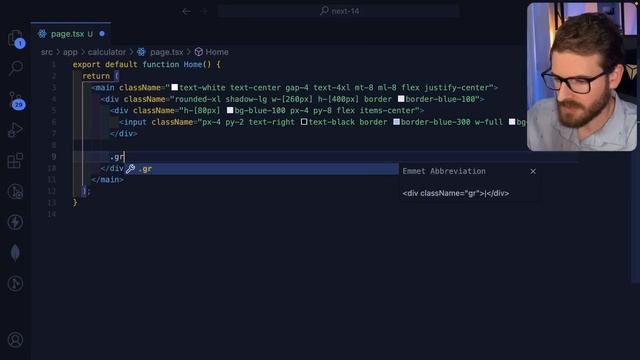Viewport: 640px width, 360px height.
Task: Click the Home breadcrumb symbol
Action: point(217,52)
